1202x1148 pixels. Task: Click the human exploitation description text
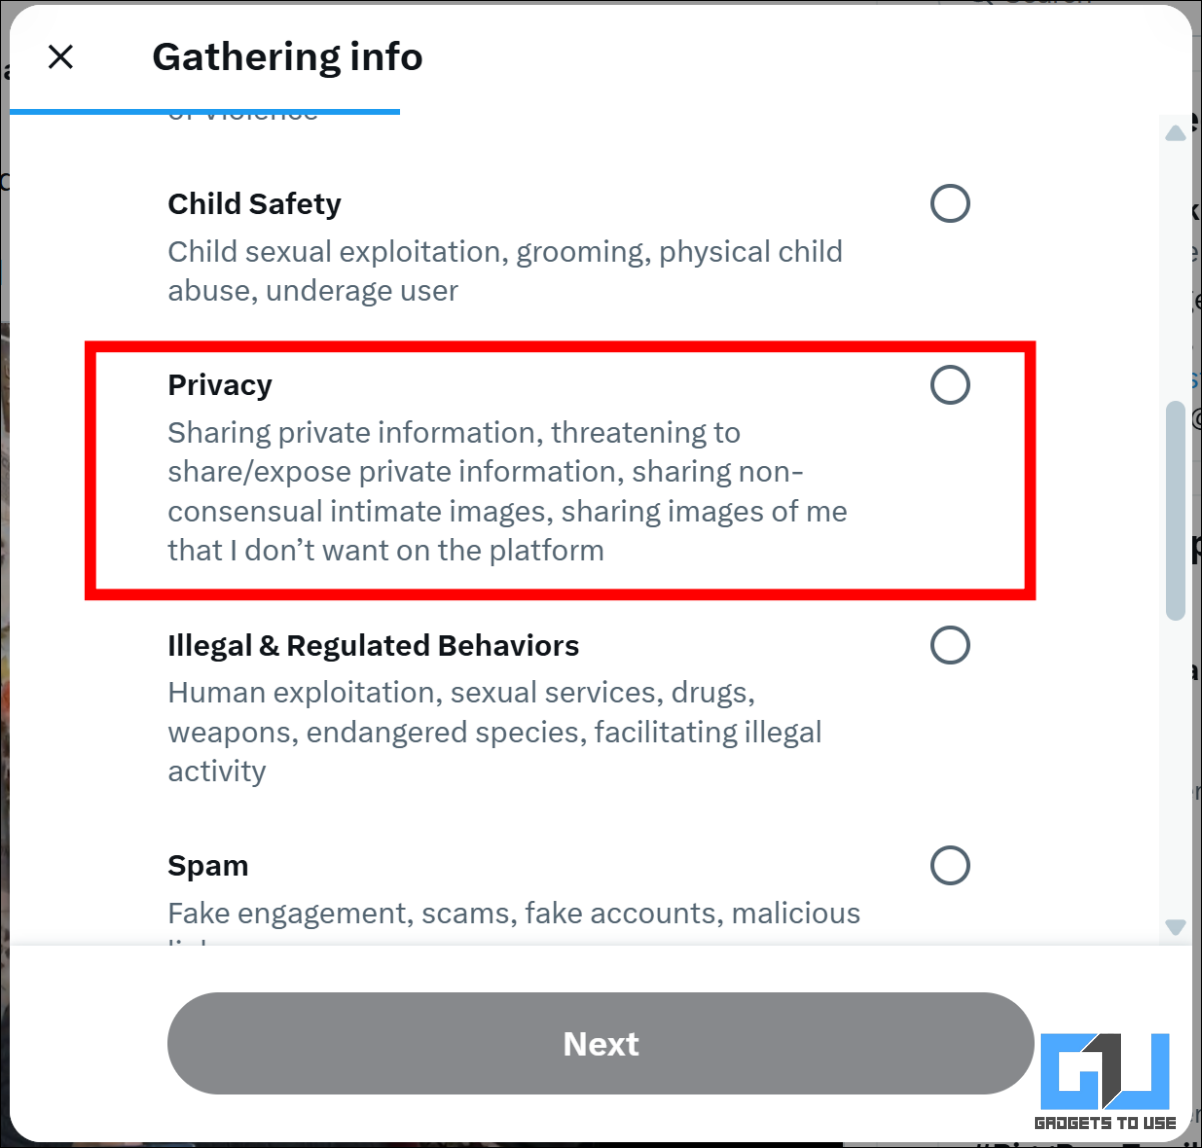[494, 731]
